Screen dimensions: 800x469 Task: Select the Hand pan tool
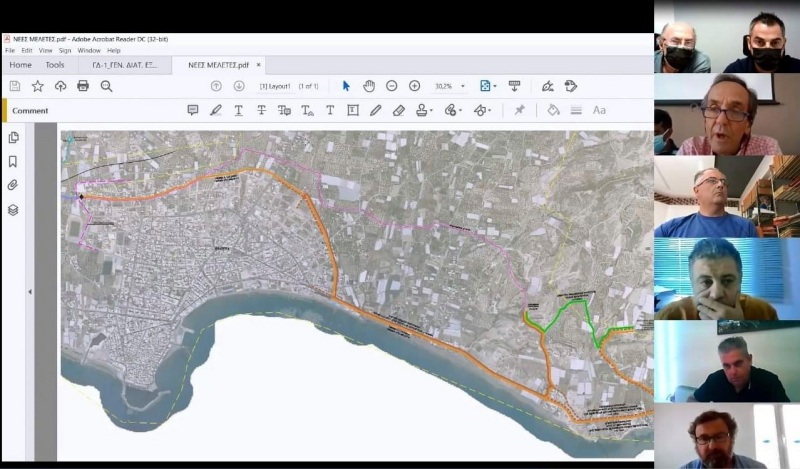369,86
